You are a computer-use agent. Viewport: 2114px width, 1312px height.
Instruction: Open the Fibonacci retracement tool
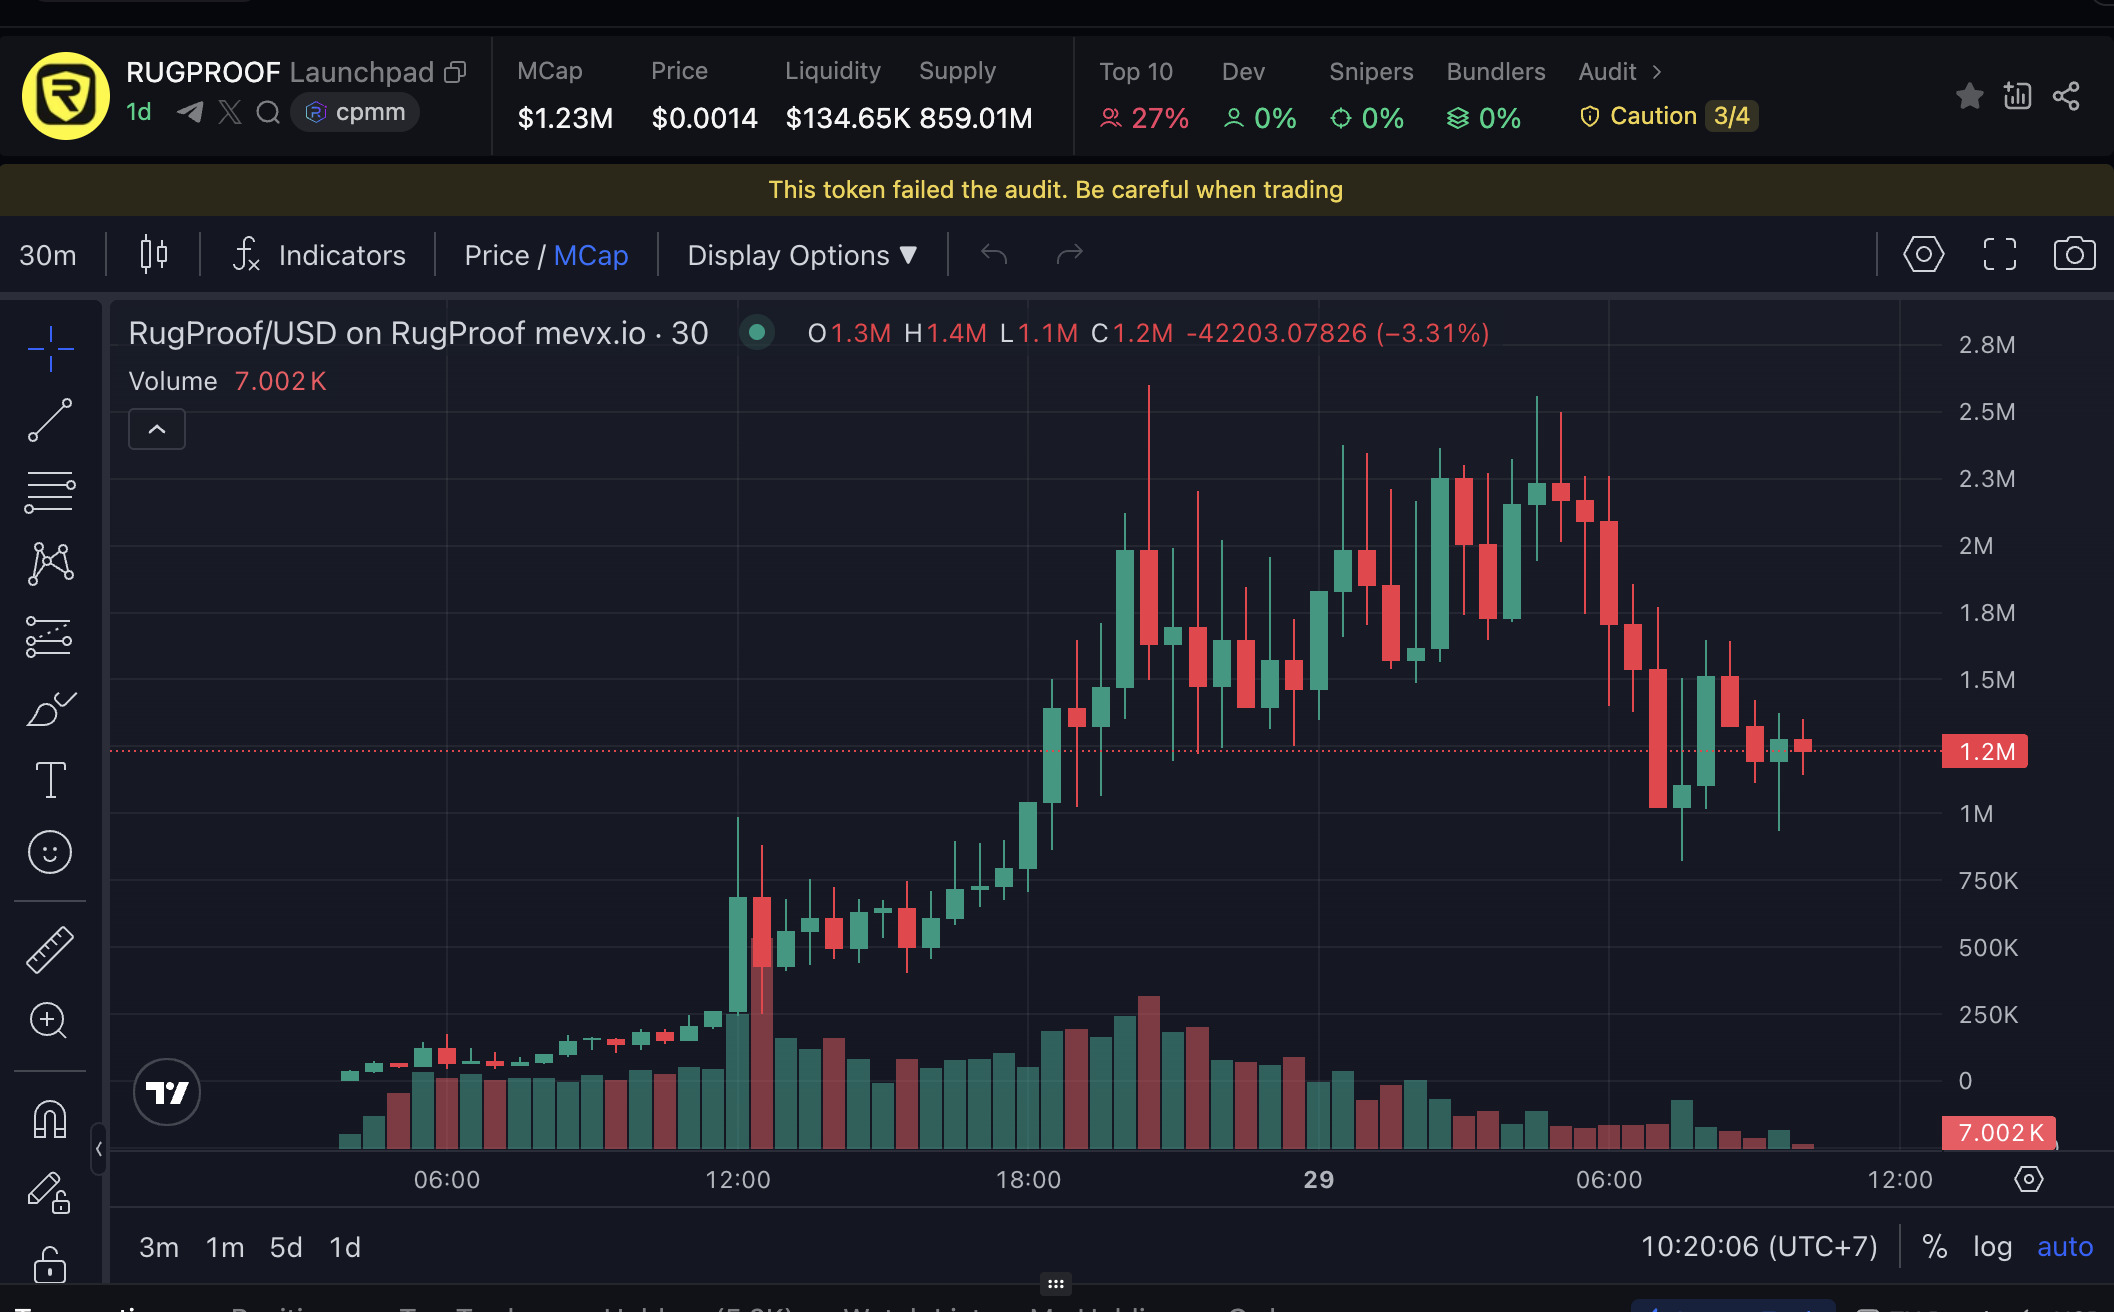point(50,492)
